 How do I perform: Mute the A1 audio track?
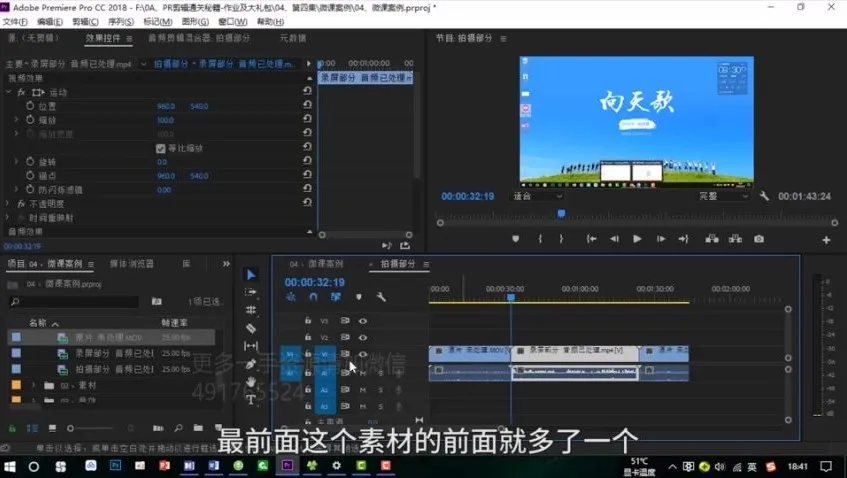[x=362, y=373]
